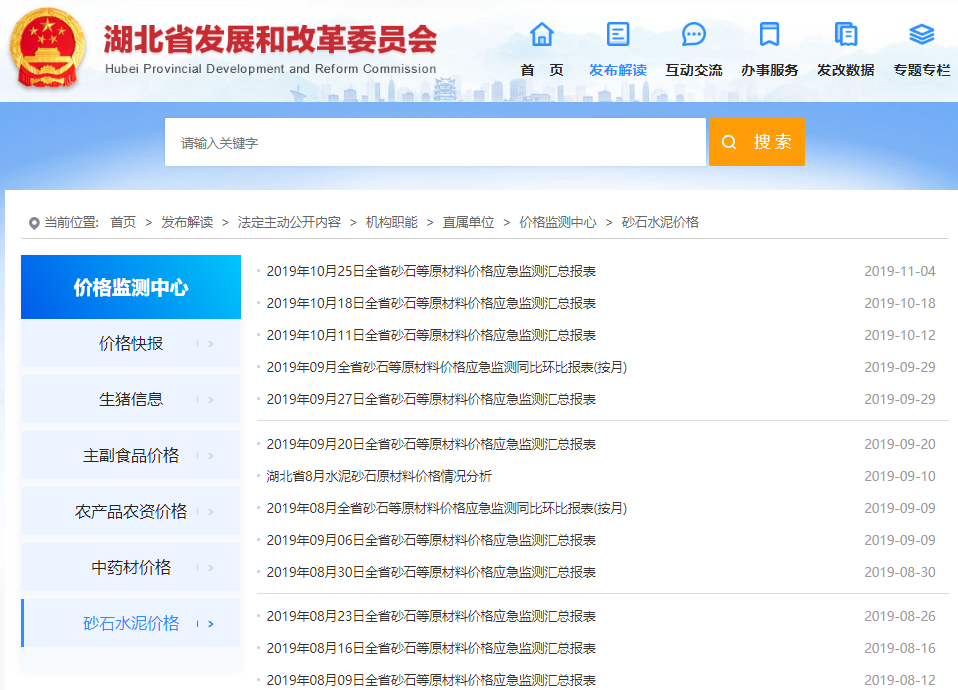Go to 法定主动公开内容 in the breadcrumb
This screenshot has height=690, width=958.
click(x=289, y=222)
